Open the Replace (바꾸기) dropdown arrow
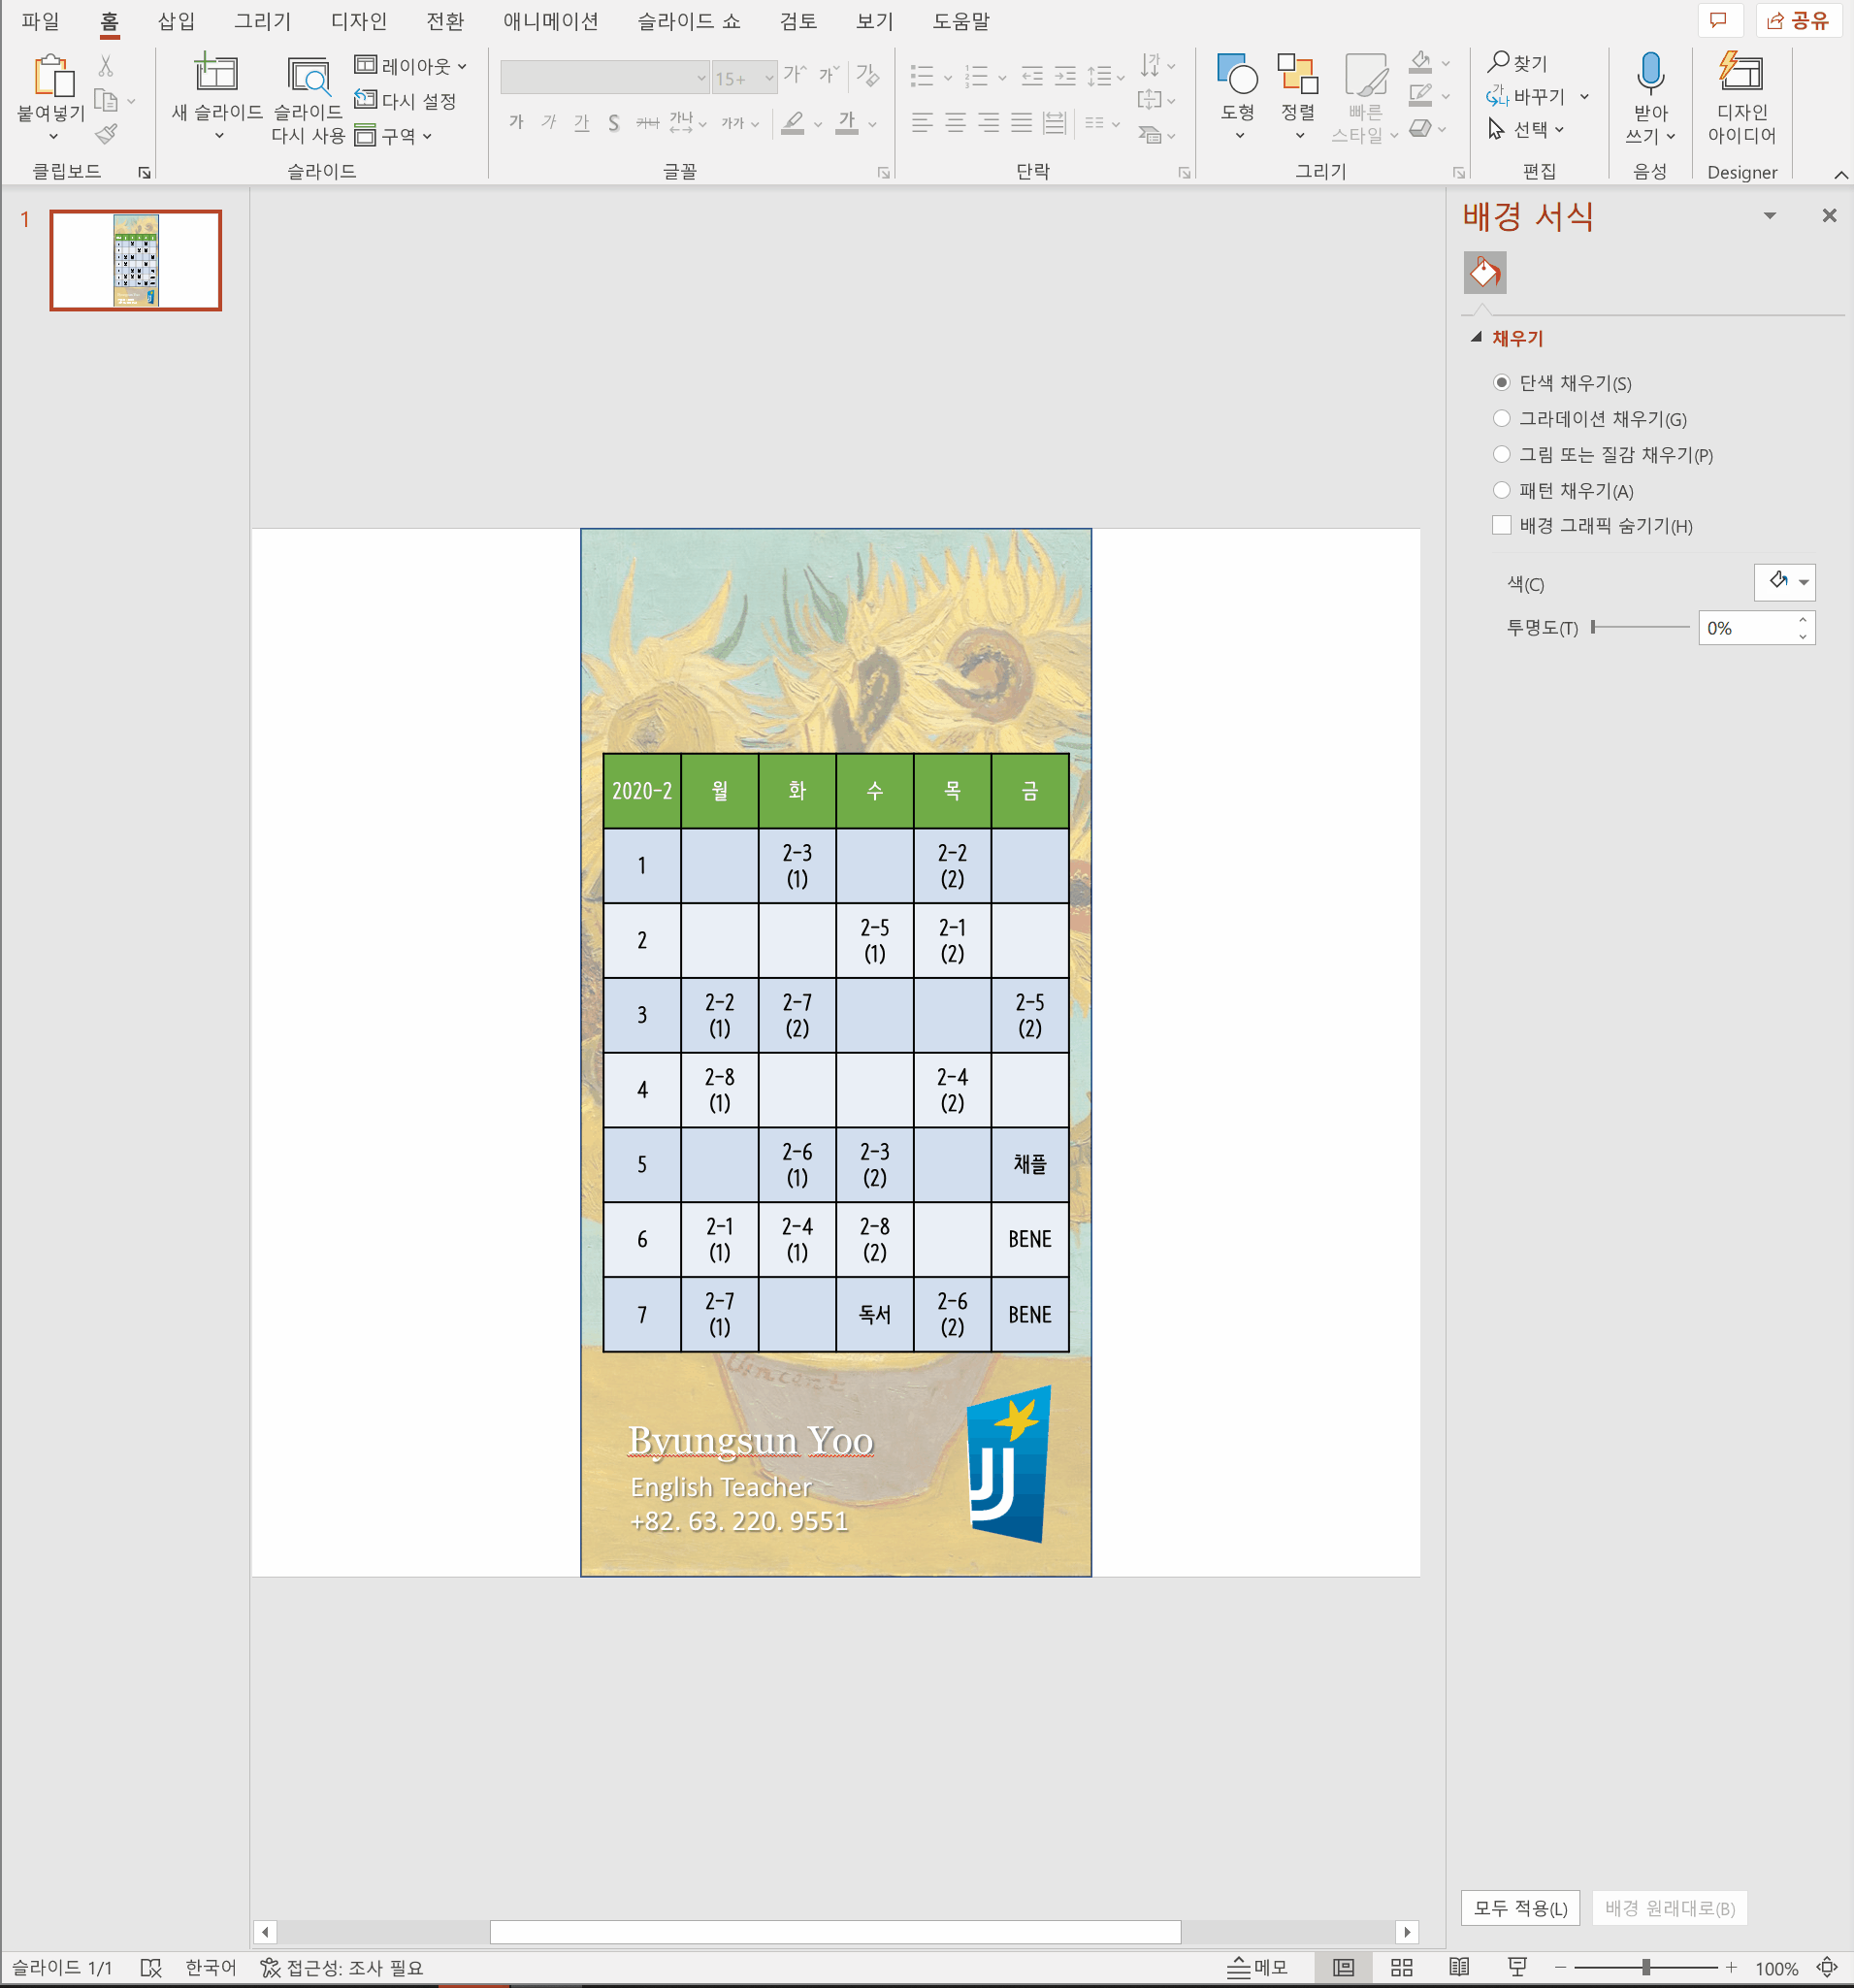1854x1988 pixels. 1584,96
